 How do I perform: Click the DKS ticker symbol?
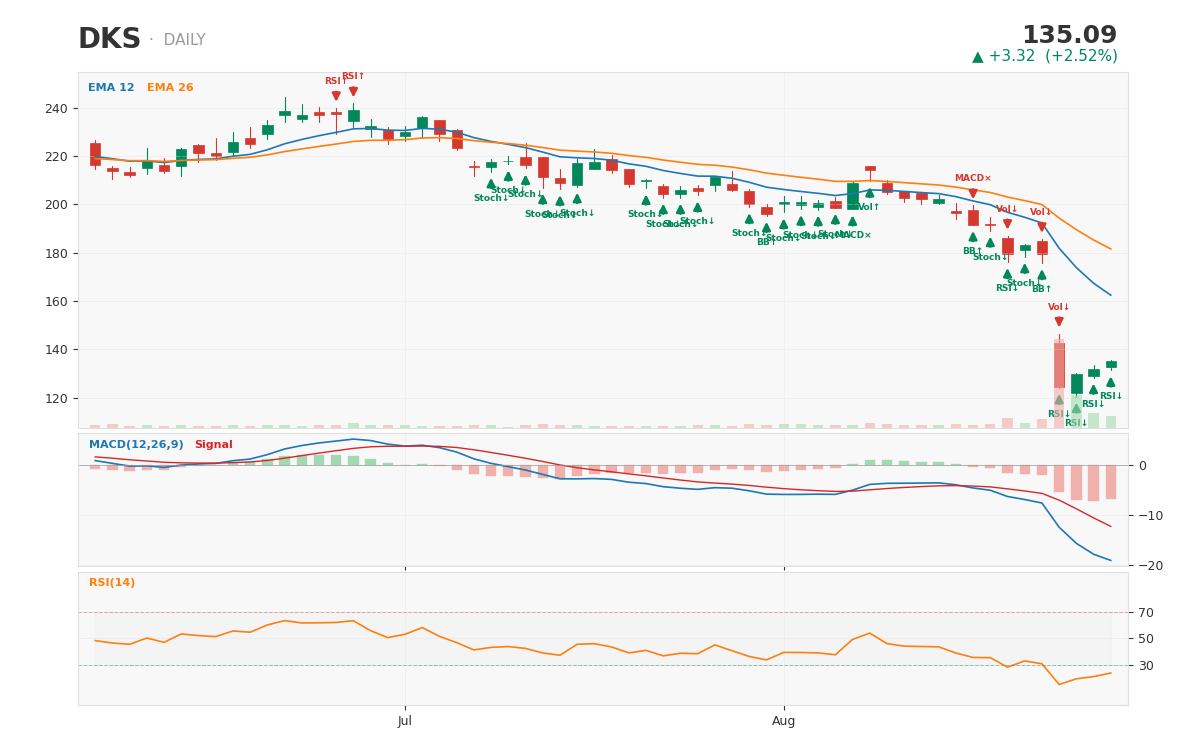[110, 40]
